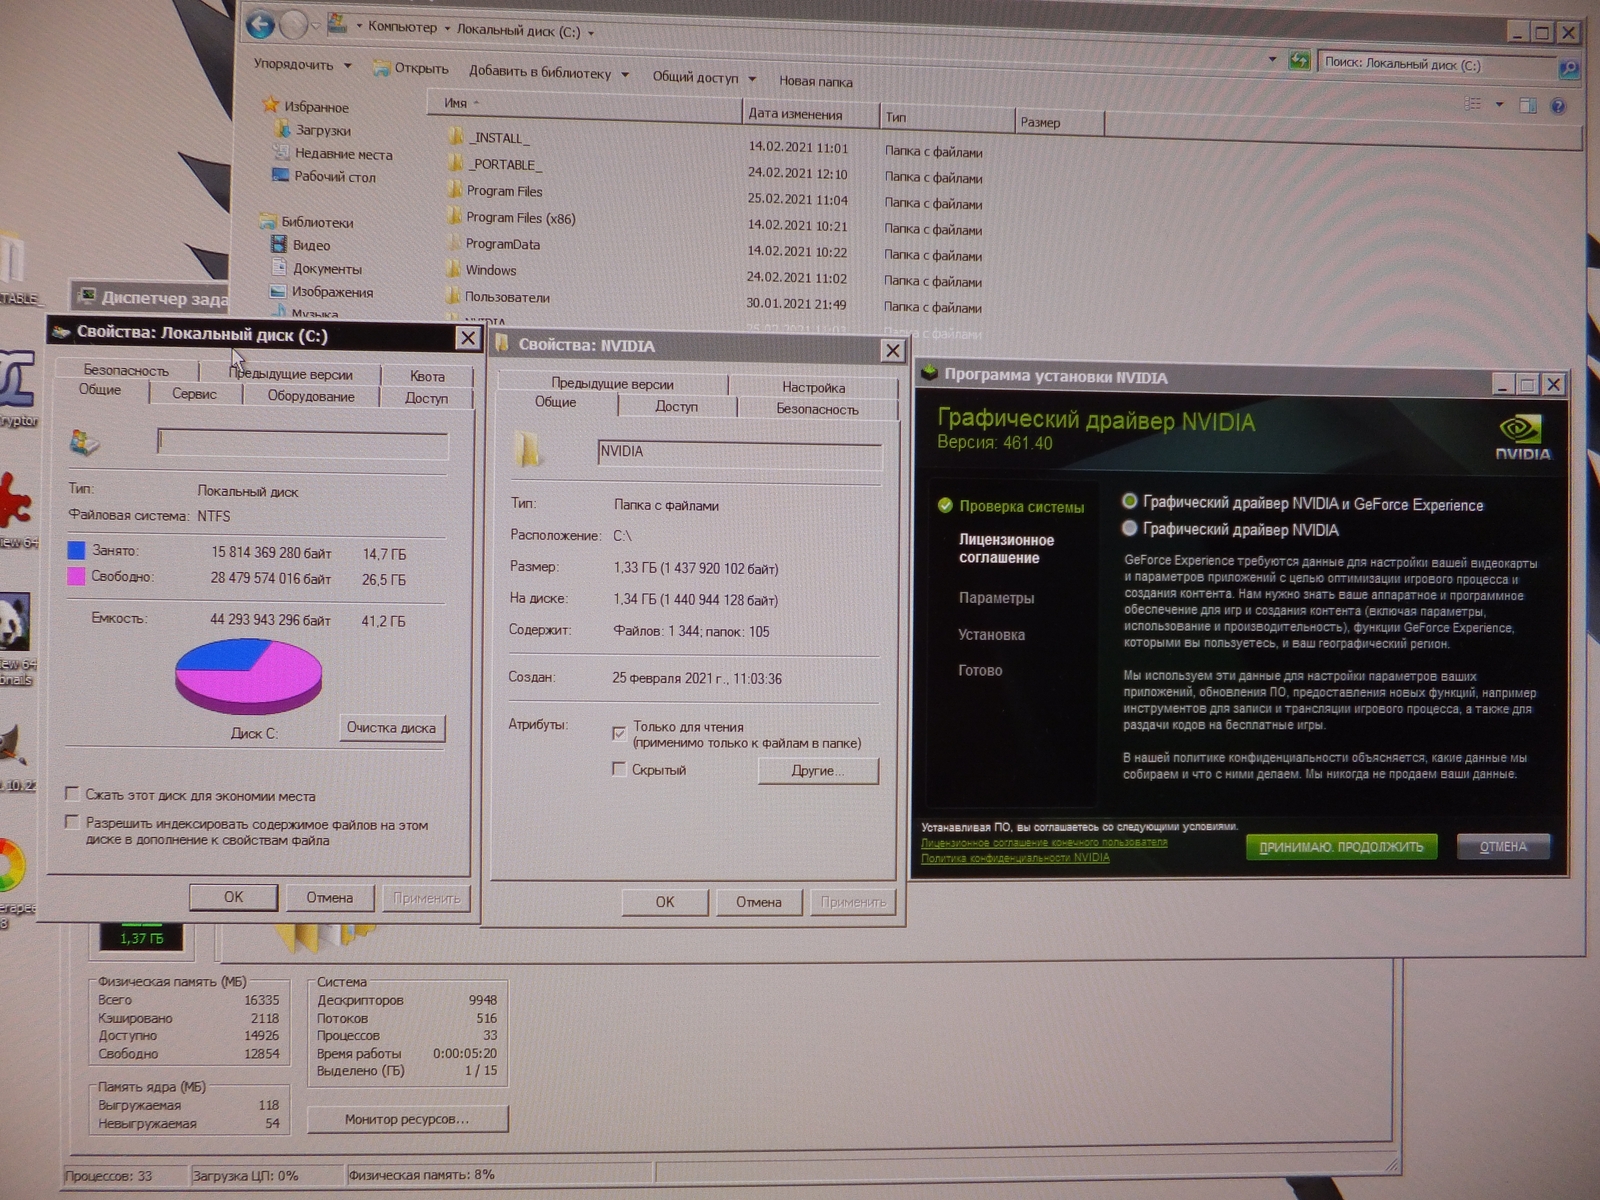Click the 'Очистка диска' button
The height and width of the screenshot is (1200, 1600).
point(391,728)
